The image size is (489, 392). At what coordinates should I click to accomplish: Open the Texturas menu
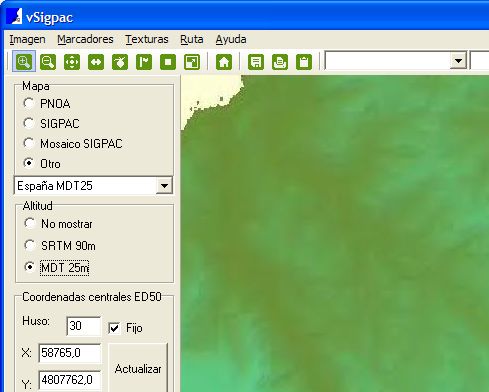coord(147,39)
